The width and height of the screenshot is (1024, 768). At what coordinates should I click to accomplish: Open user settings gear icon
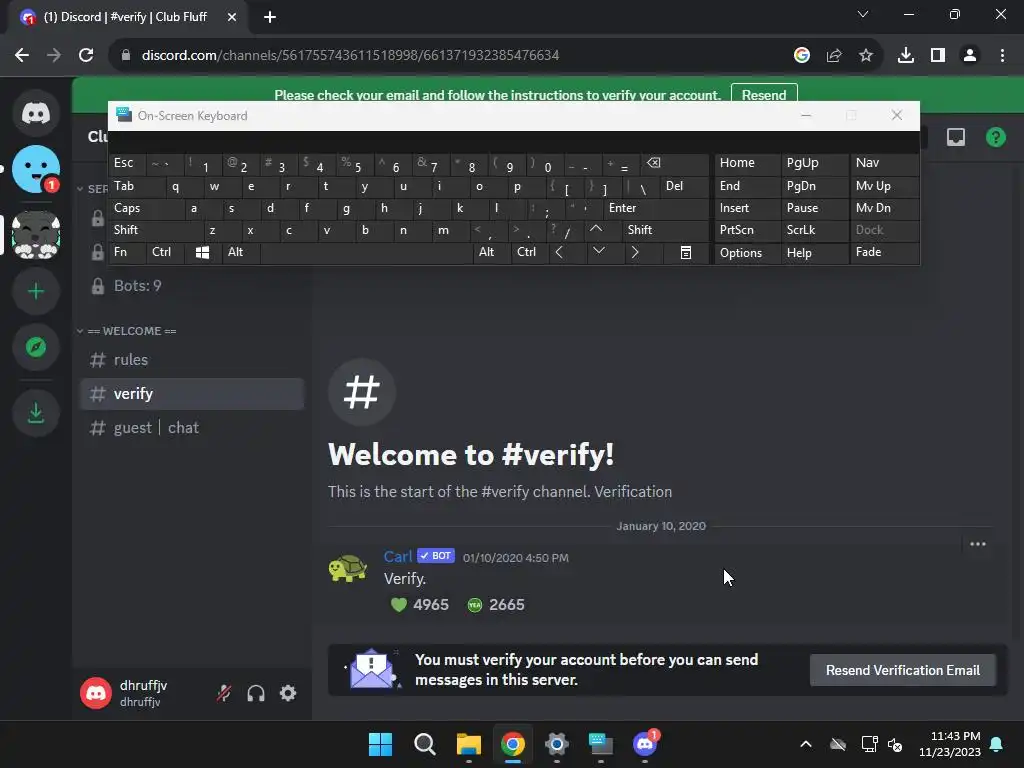click(x=288, y=693)
